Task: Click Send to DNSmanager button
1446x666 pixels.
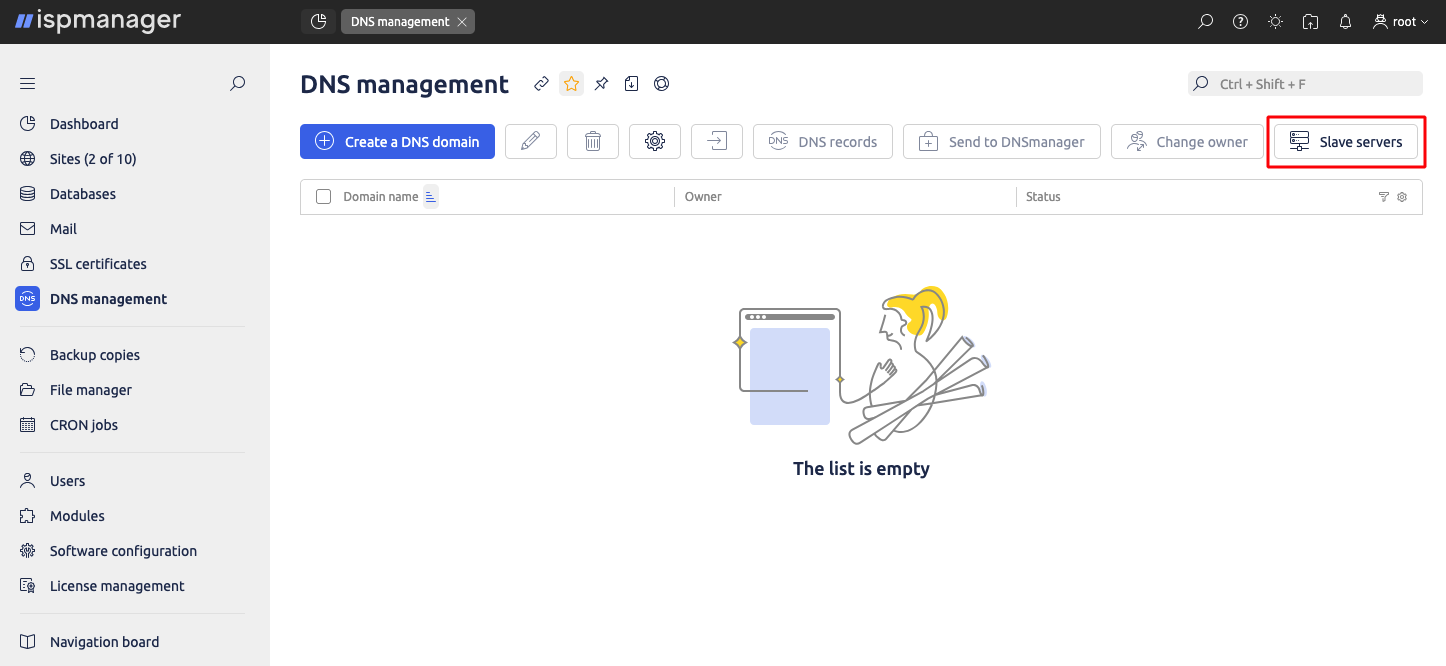Action: point(1002,142)
